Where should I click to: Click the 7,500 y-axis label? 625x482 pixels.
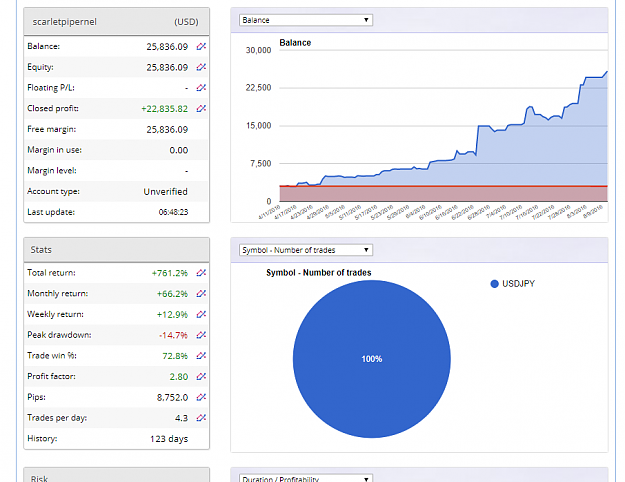pos(261,163)
